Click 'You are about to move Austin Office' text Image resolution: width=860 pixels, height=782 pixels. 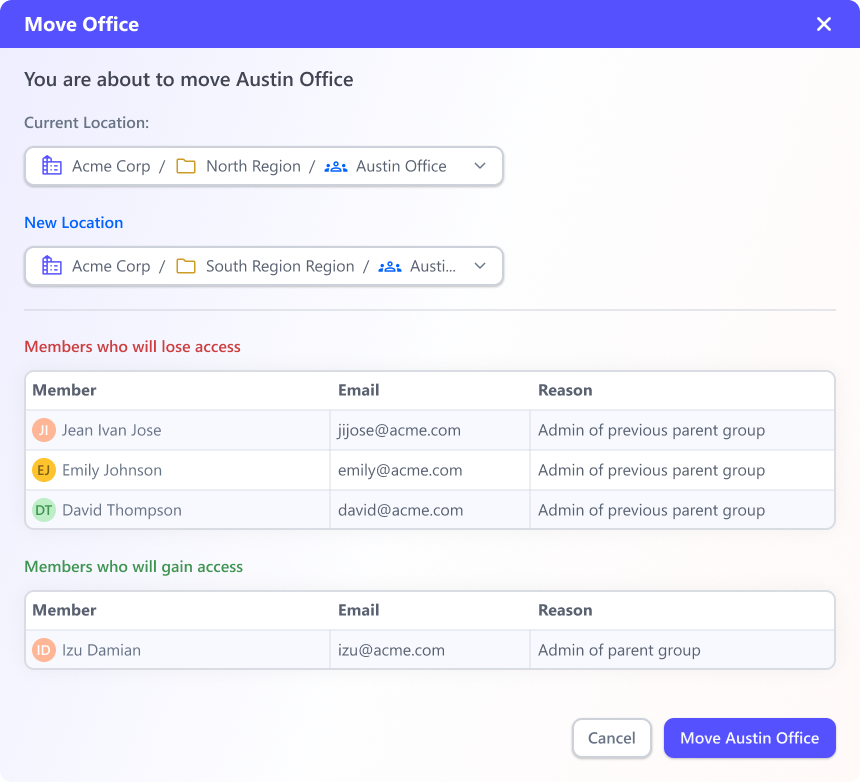[x=189, y=80]
